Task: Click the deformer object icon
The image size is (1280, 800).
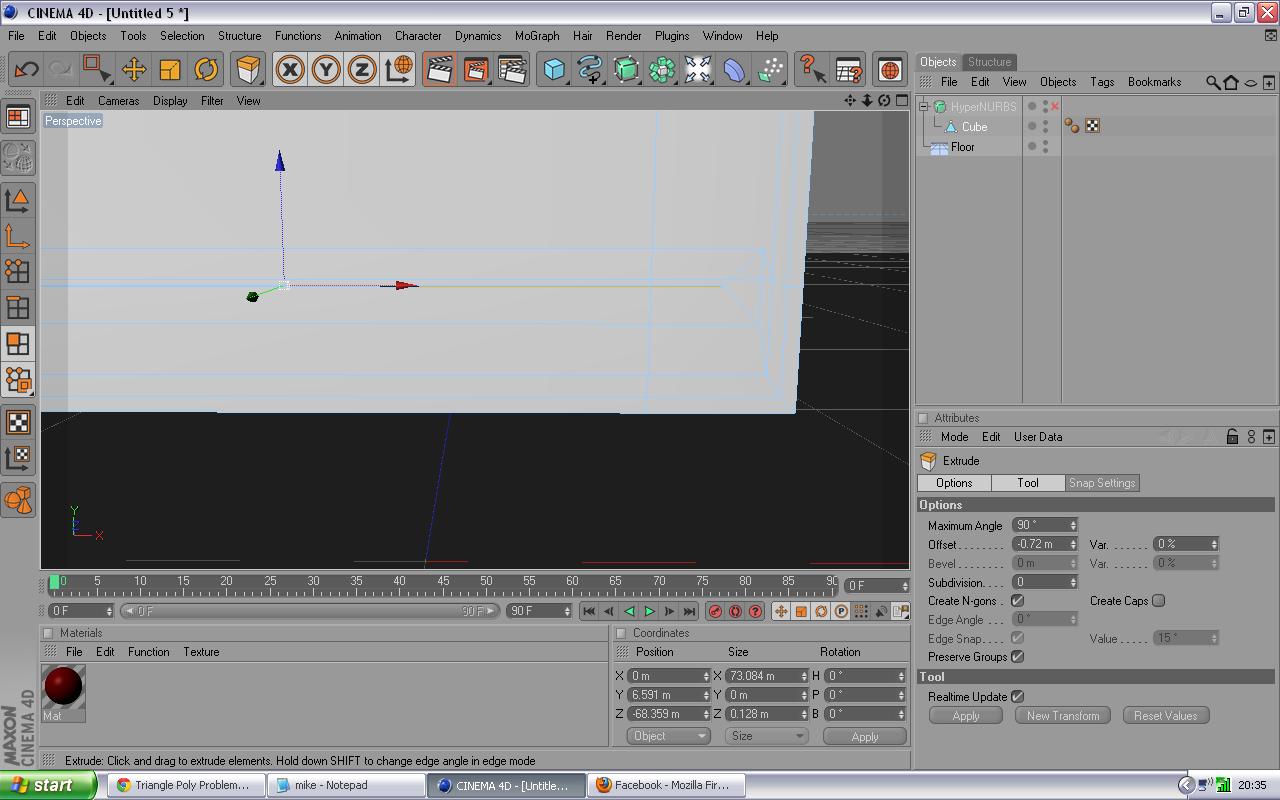Action: coord(734,69)
